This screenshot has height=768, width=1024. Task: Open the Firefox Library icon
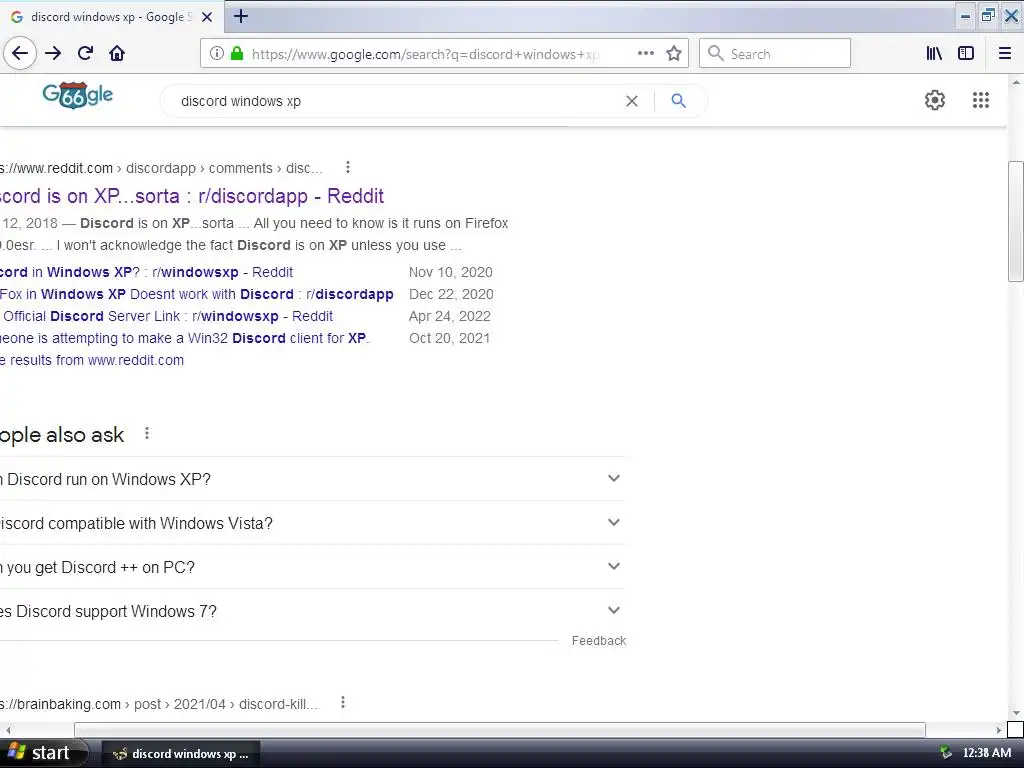934,54
